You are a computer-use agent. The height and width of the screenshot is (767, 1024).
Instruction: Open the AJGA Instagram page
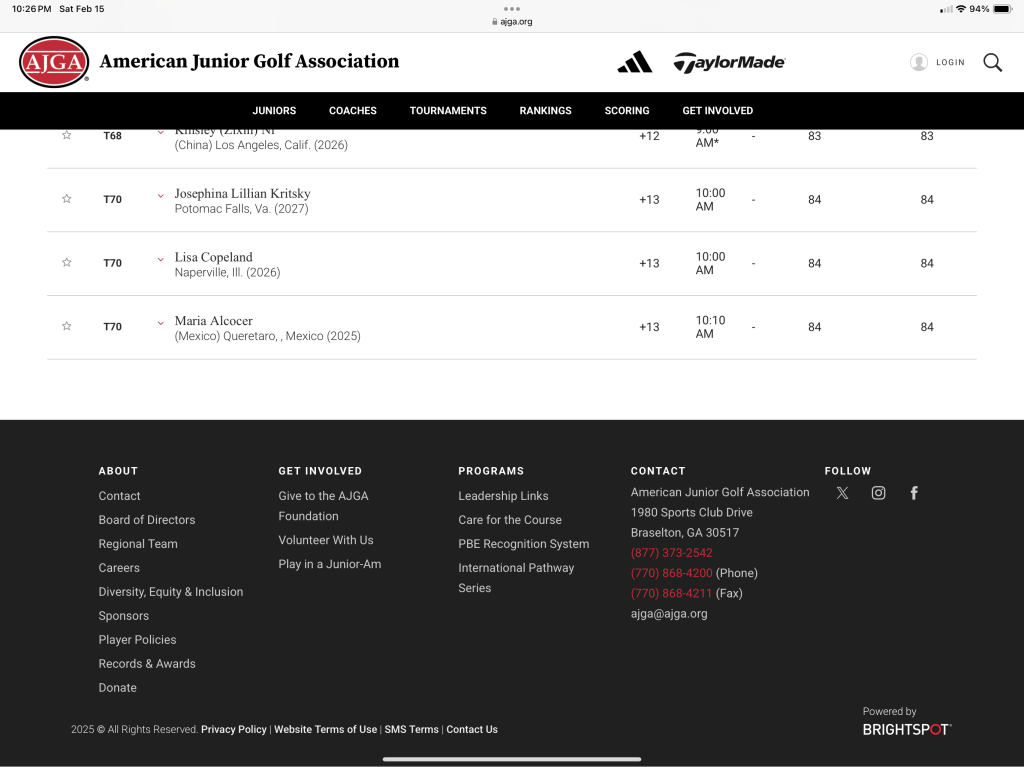pyautogui.click(x=878, y=493)
